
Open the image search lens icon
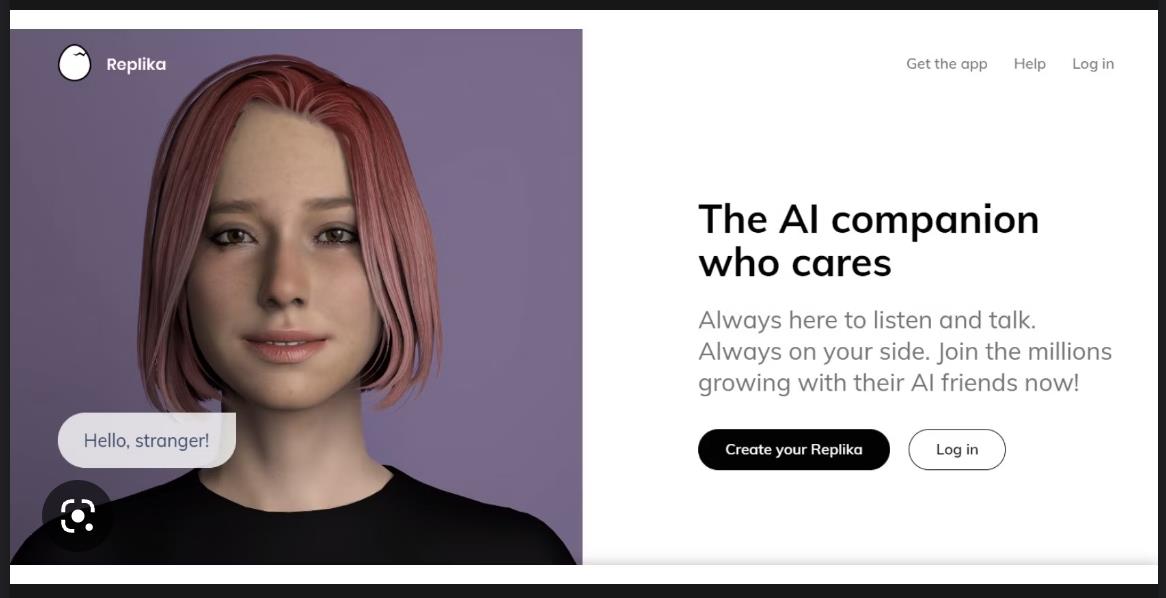click(x=77, y=515)
